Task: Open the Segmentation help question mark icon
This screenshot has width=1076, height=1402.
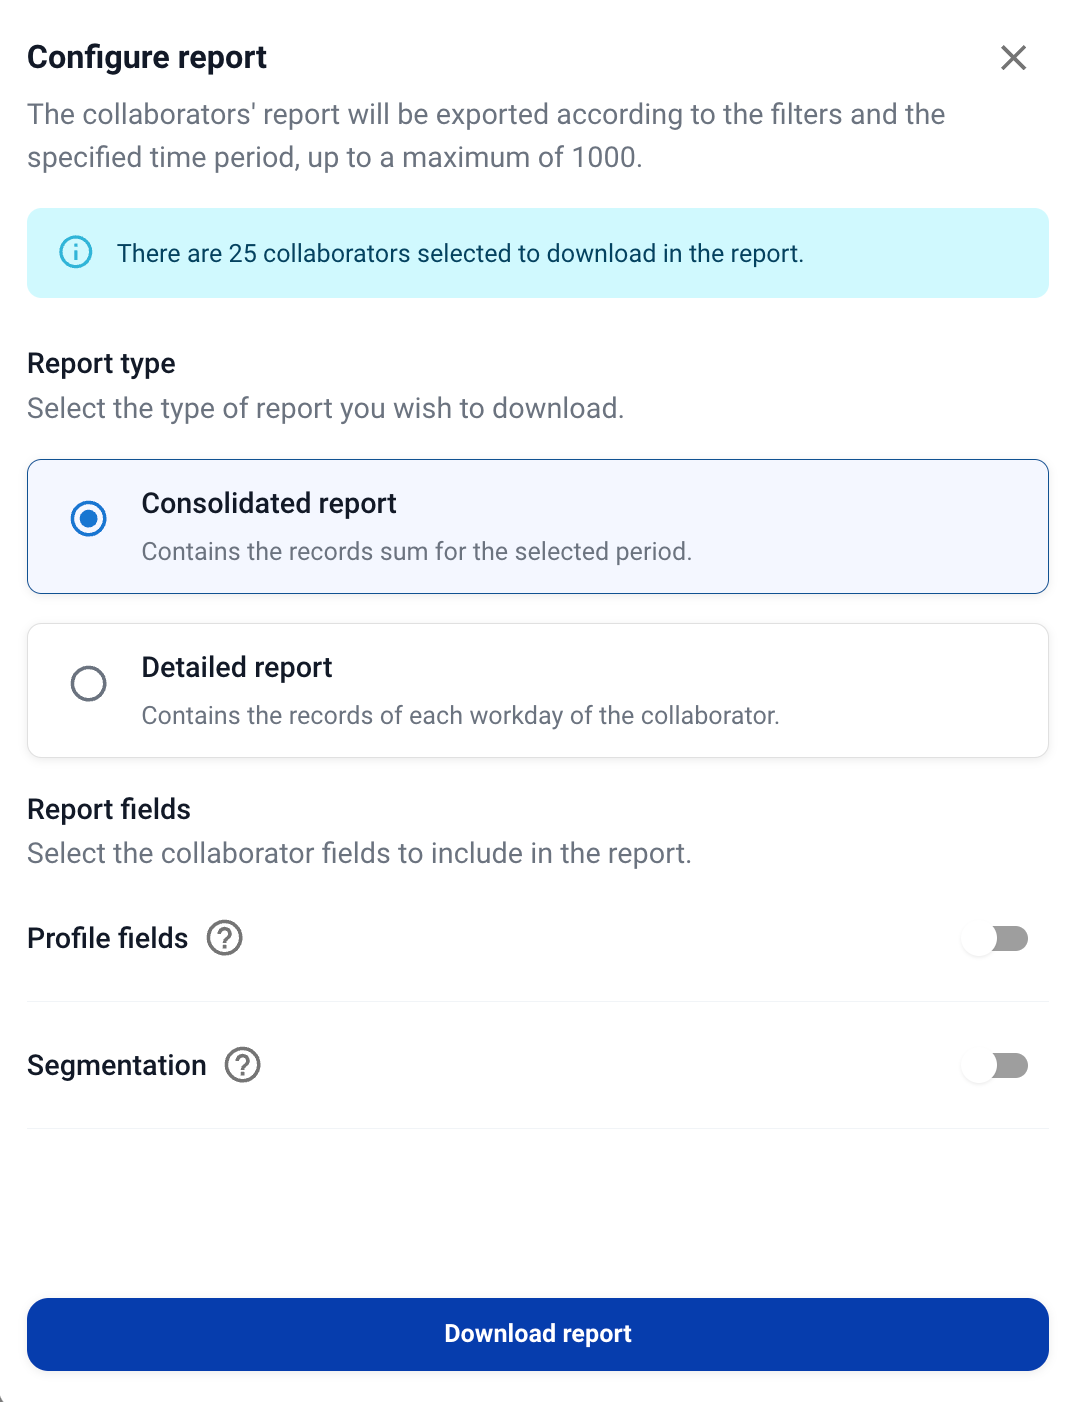Action: (243, 1065)
